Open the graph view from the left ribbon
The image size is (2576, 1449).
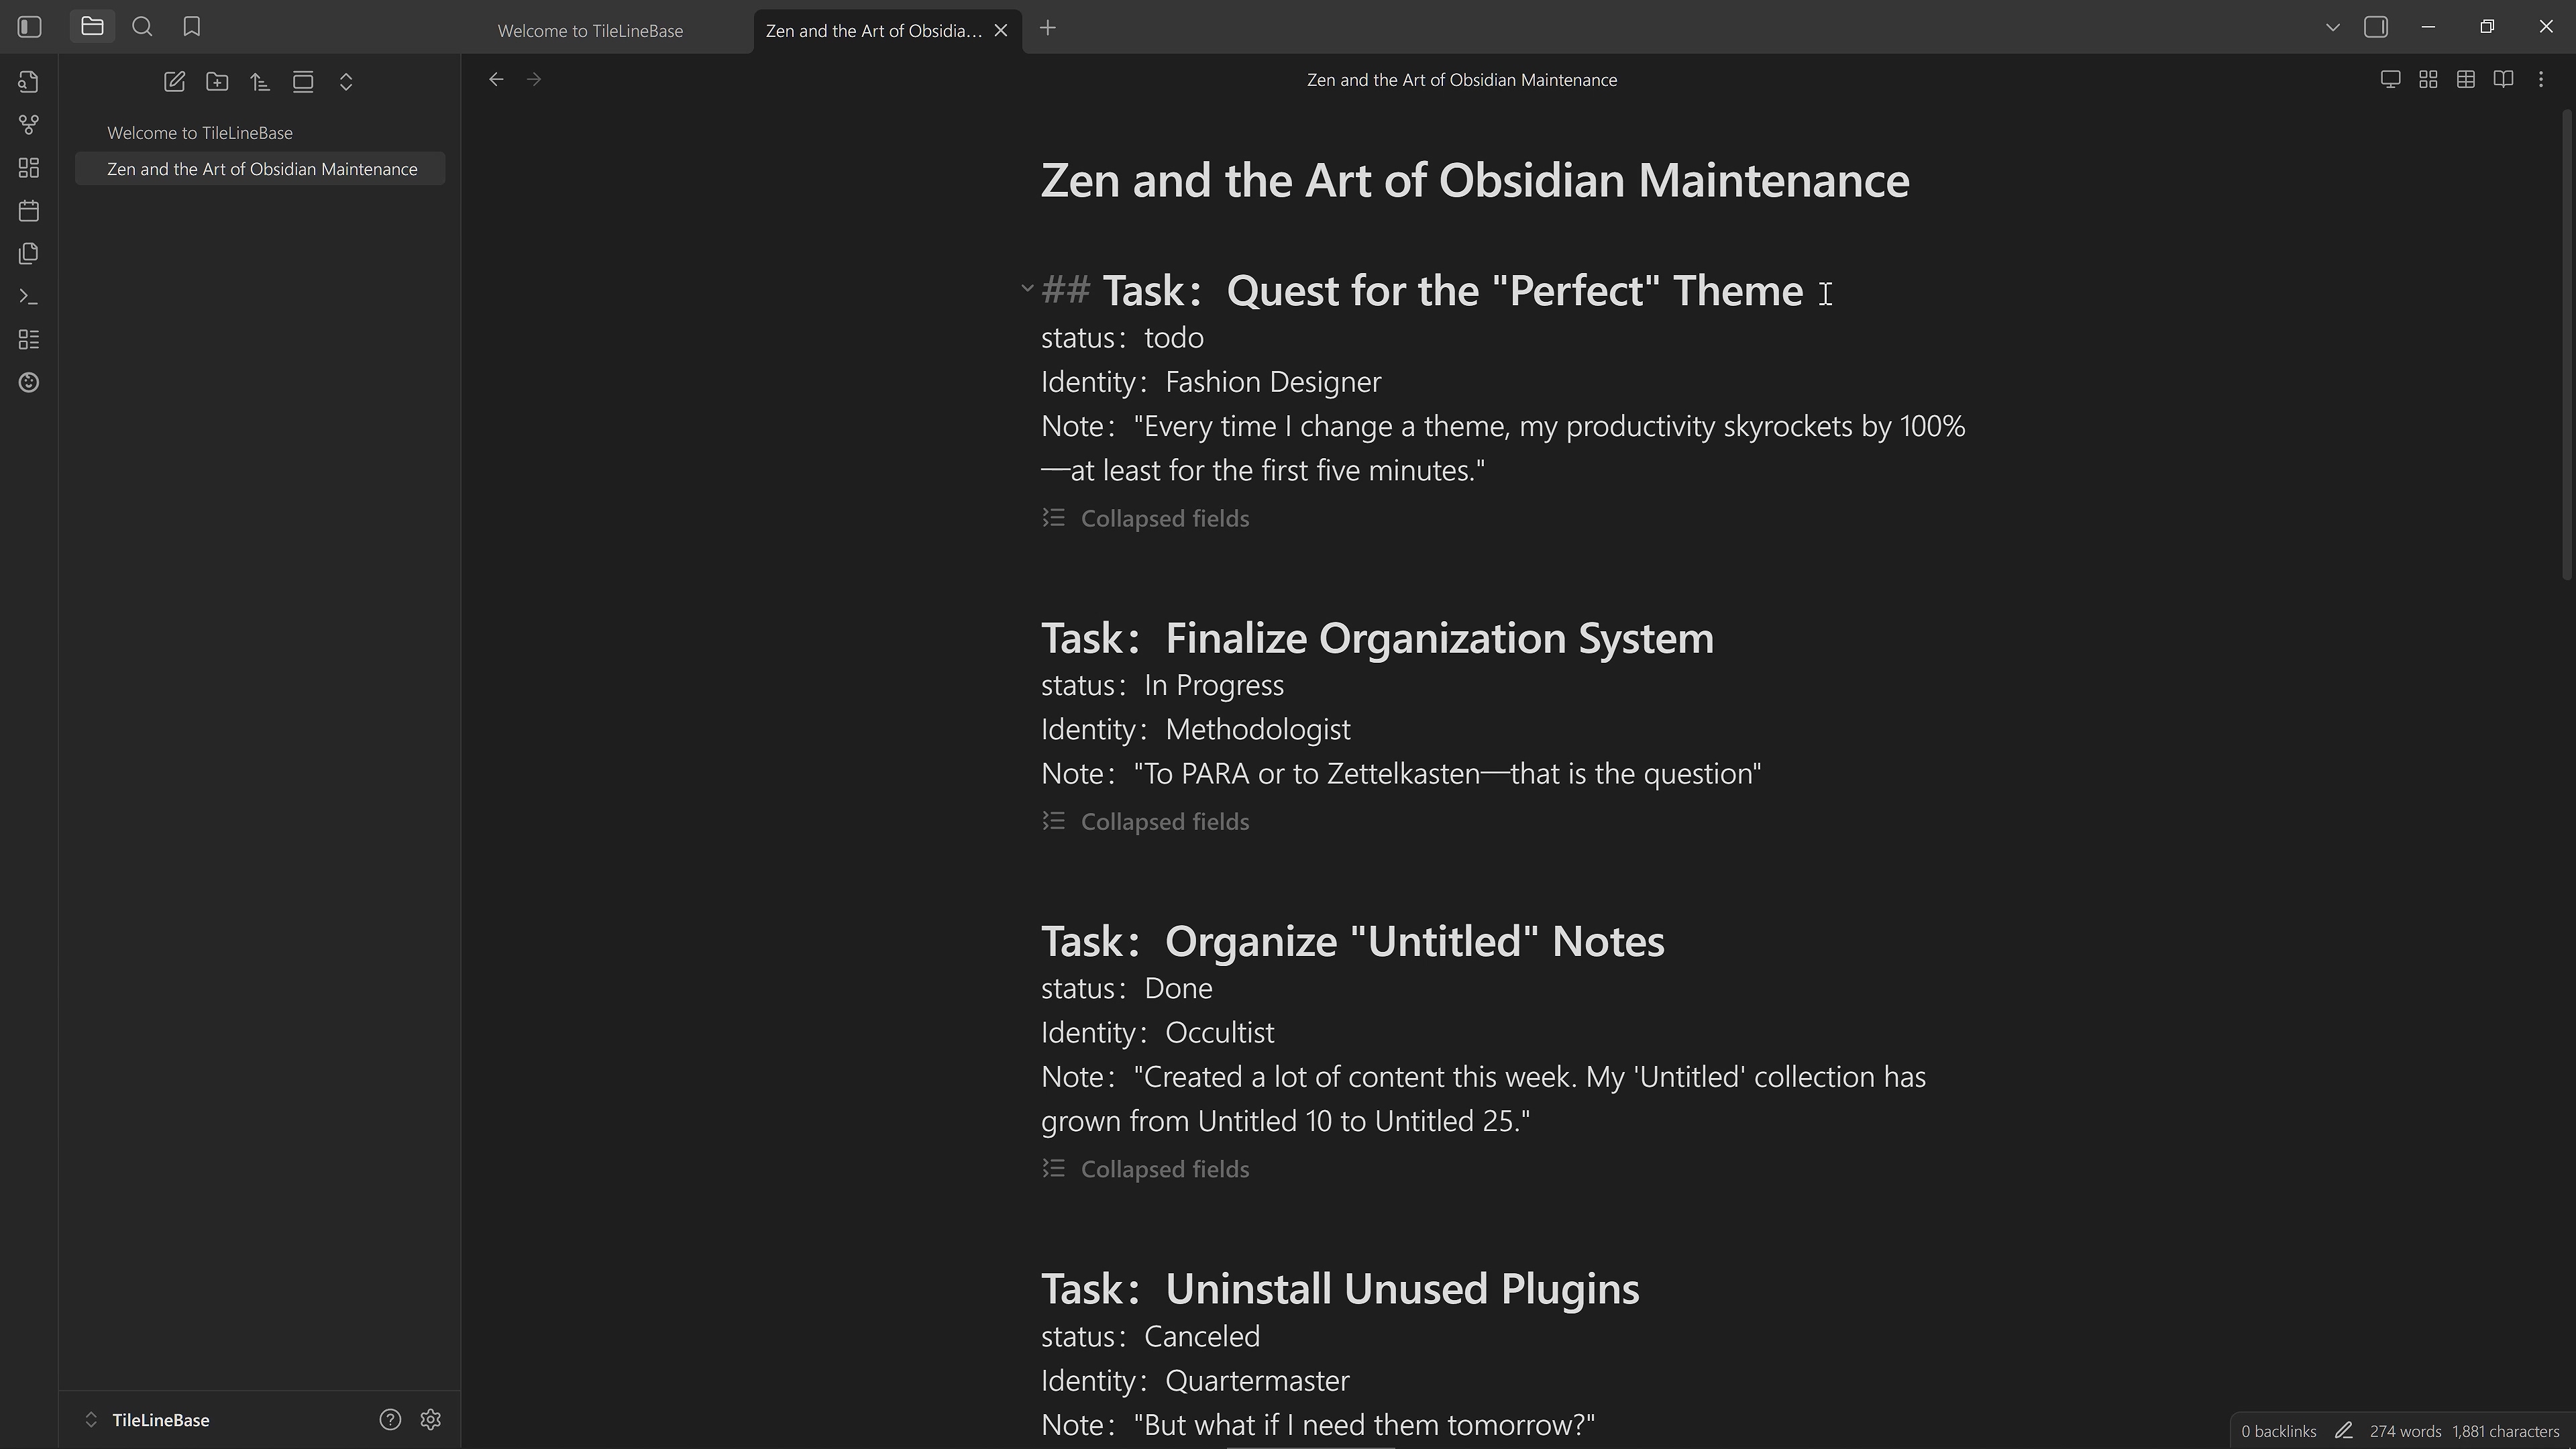tap(28, 125)
